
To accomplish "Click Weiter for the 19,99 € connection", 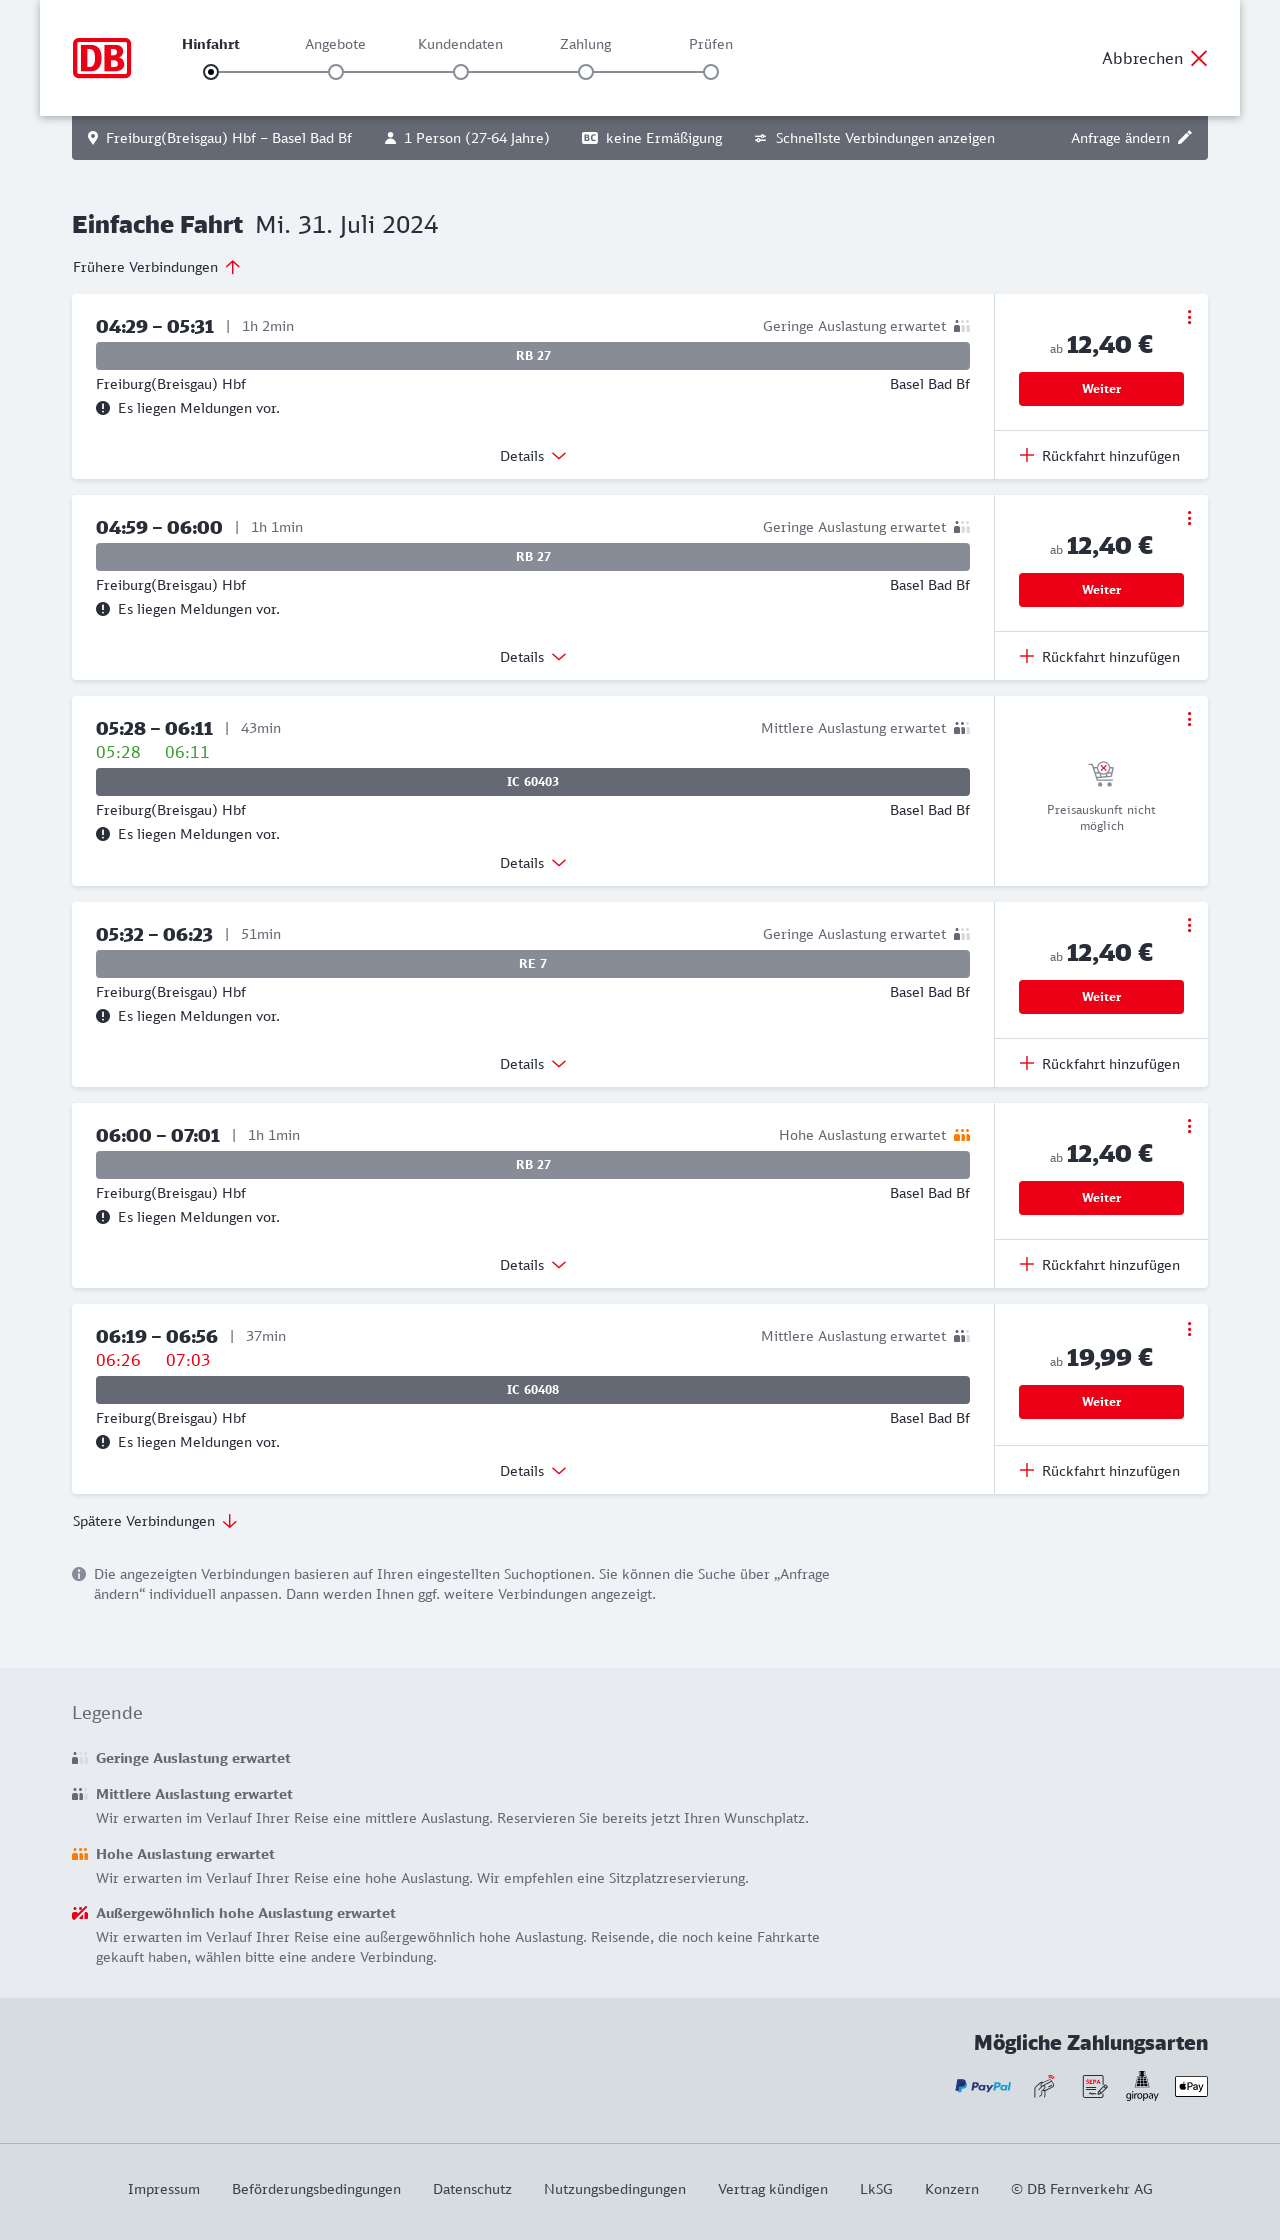I will [x=1101, y=1402].
